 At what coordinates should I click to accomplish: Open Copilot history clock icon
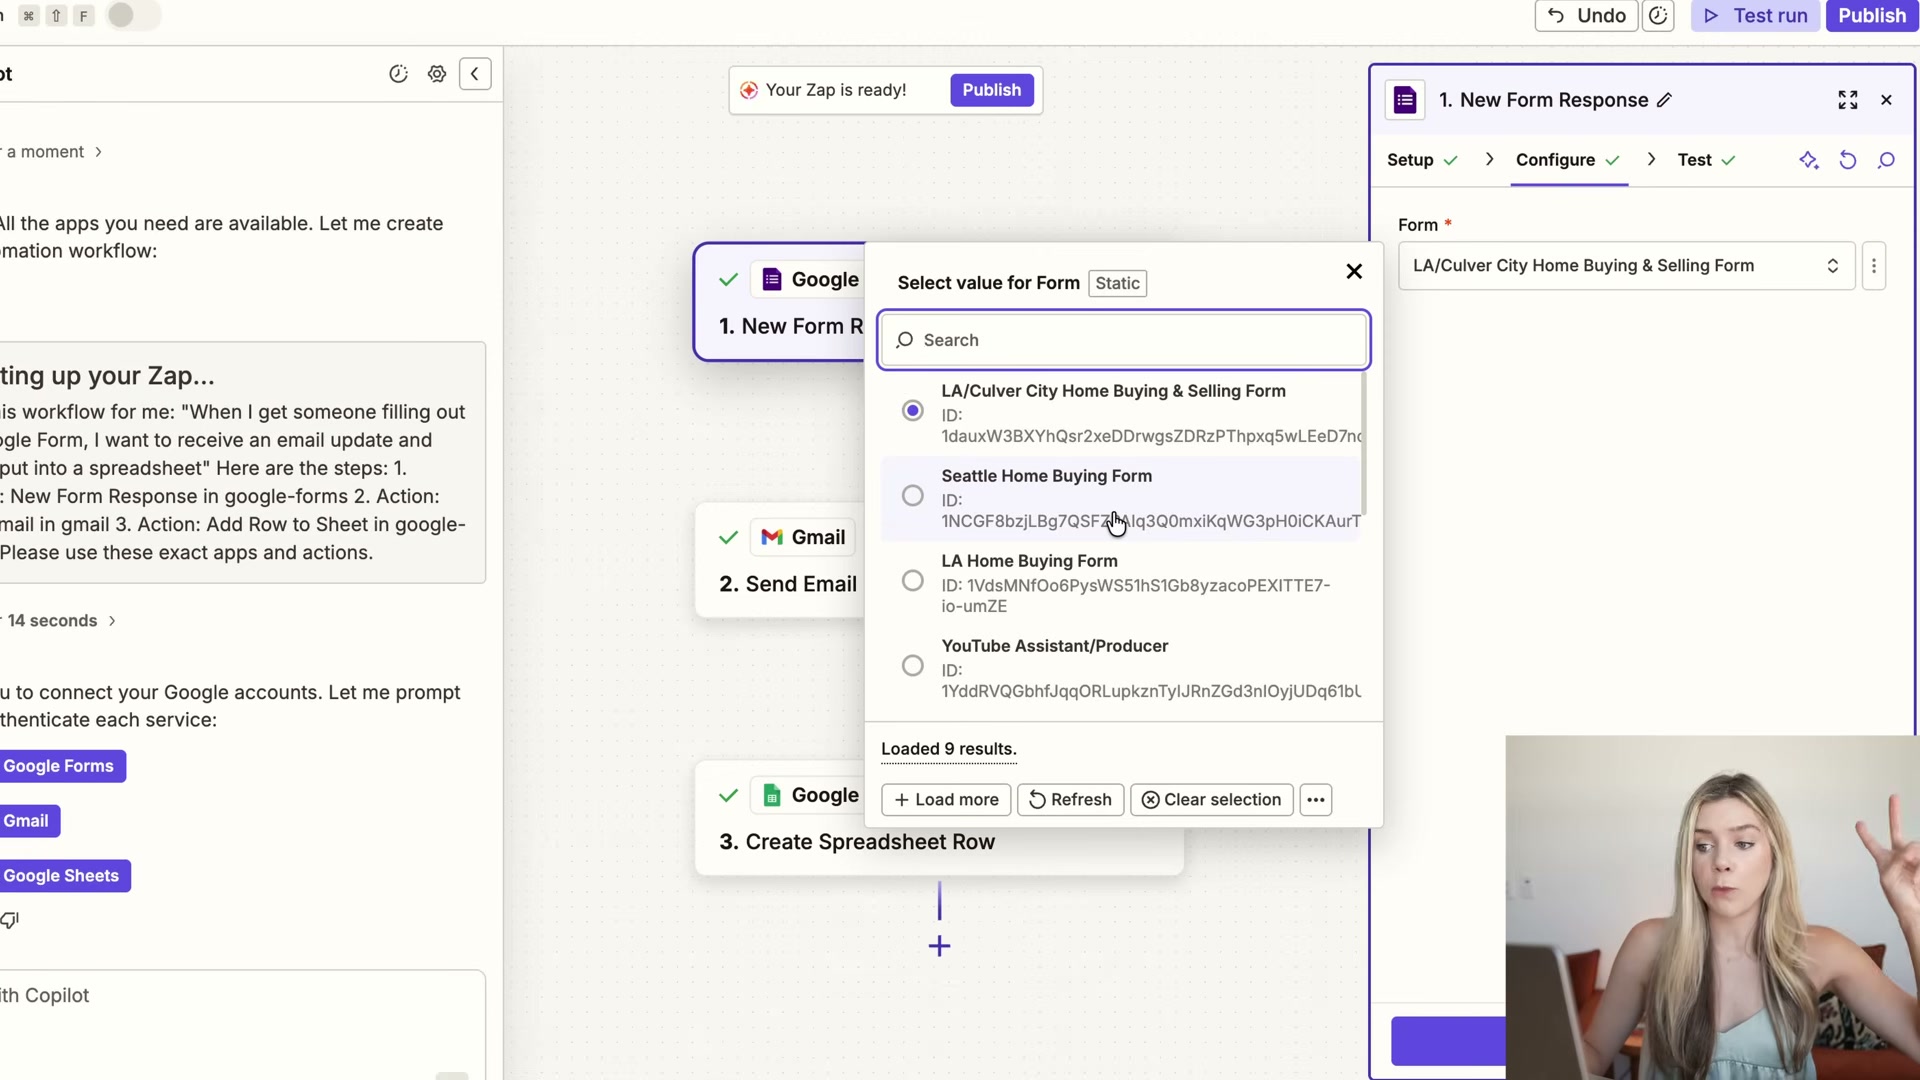point(398,74)
